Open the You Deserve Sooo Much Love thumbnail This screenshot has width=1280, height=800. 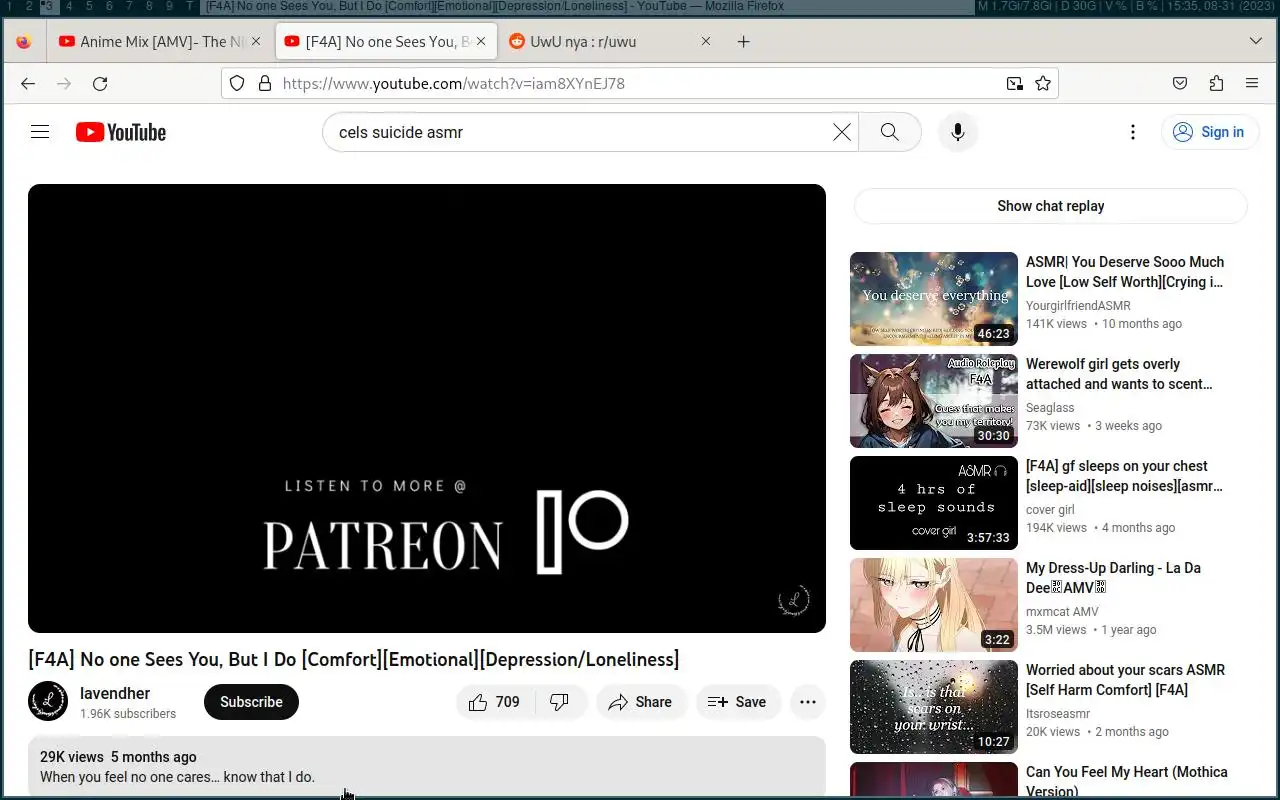pos(934,299)
